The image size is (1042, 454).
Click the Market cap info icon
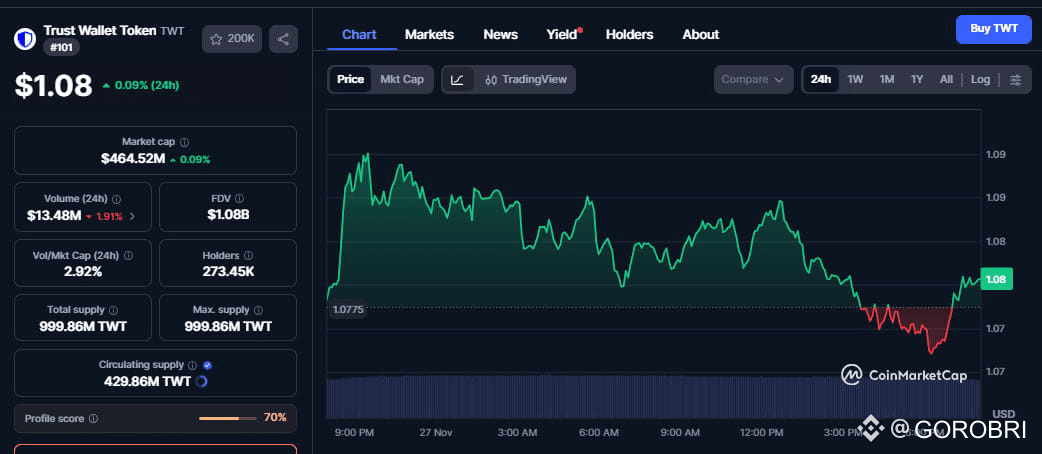184,143
